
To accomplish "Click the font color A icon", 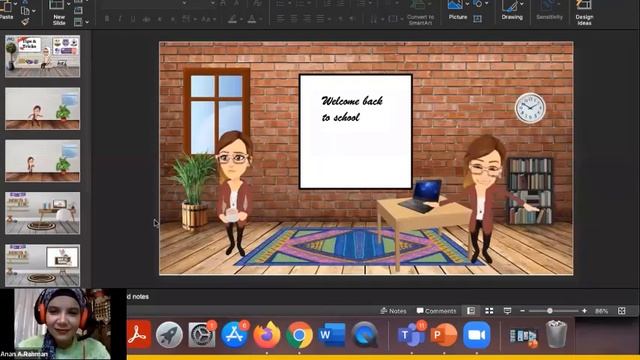I will point(251,19).
